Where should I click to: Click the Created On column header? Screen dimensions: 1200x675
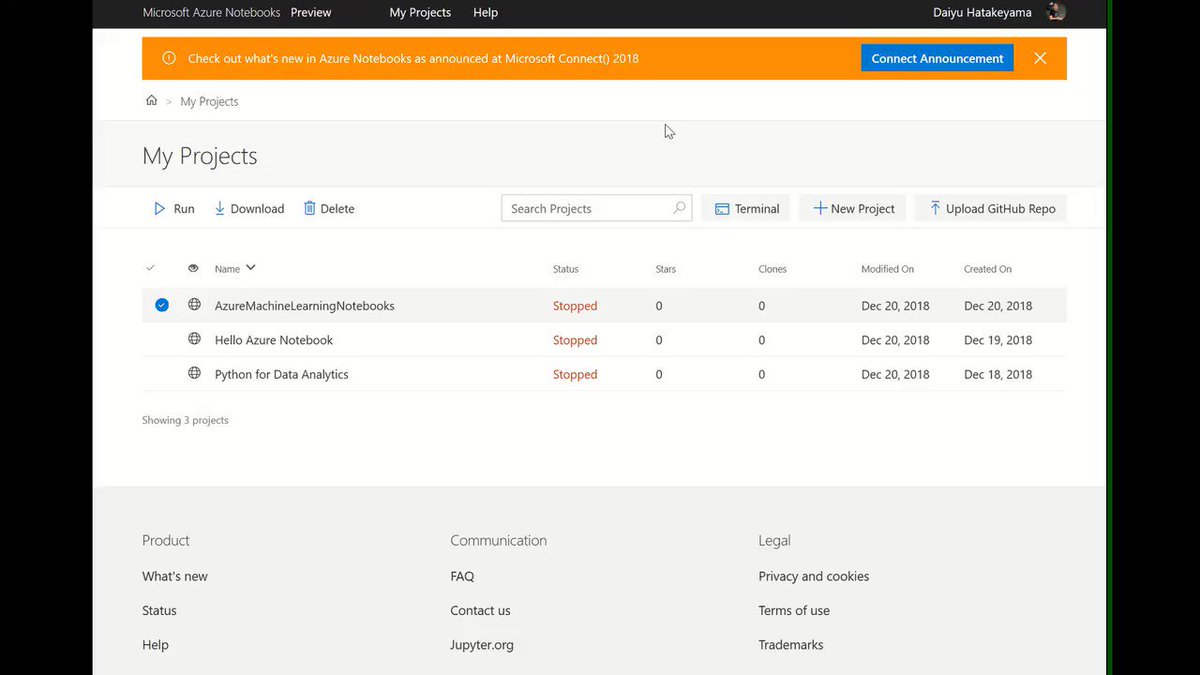pyautogui.click(x=988, y=269)
